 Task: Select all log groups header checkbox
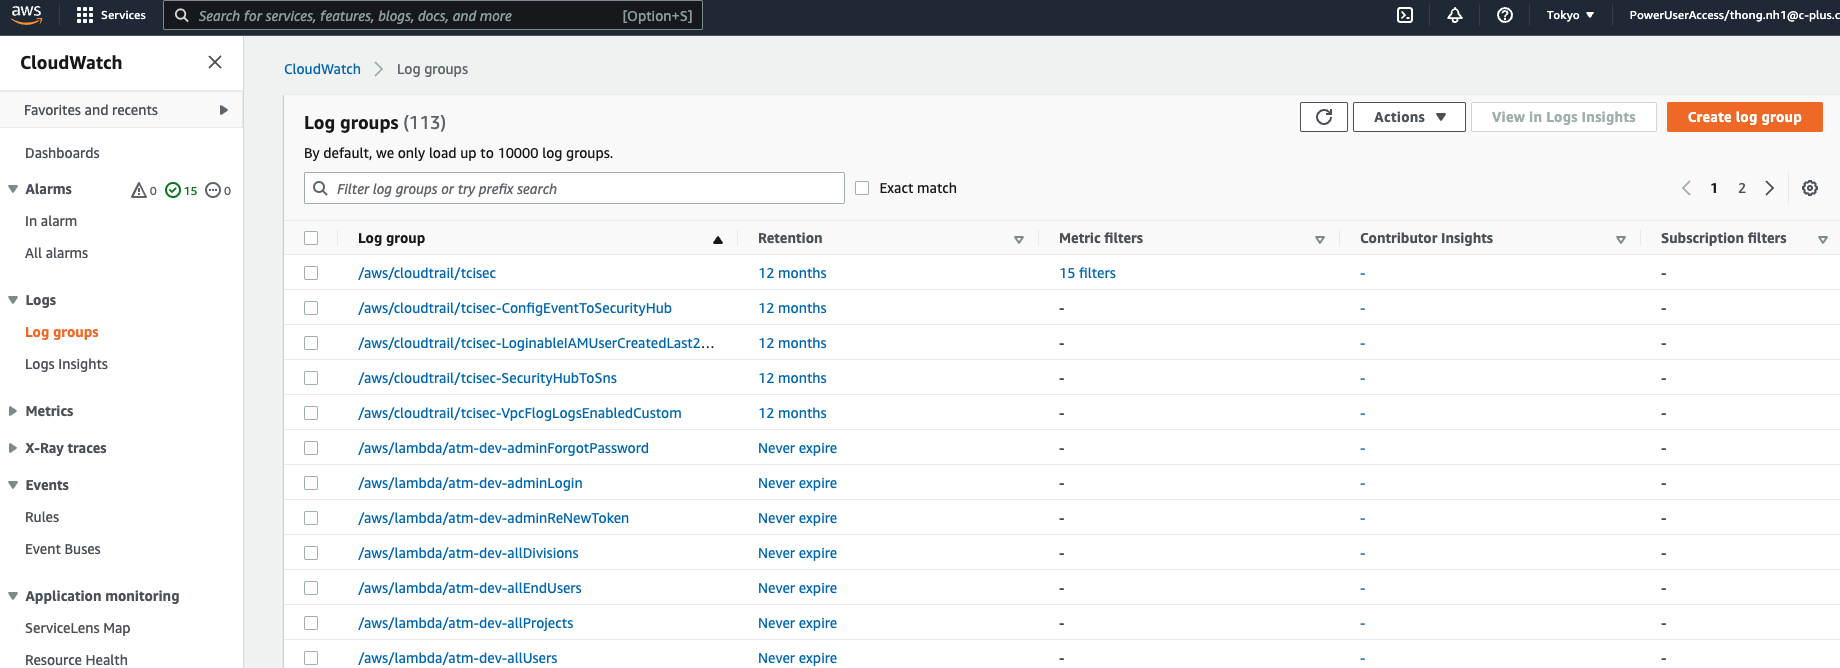click(x=311, y=238)
